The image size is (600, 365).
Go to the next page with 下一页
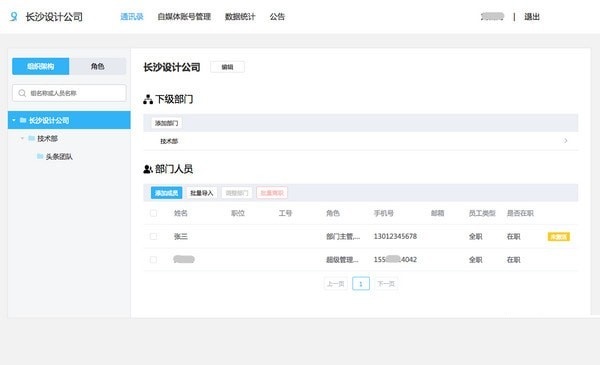click(386, 284)
